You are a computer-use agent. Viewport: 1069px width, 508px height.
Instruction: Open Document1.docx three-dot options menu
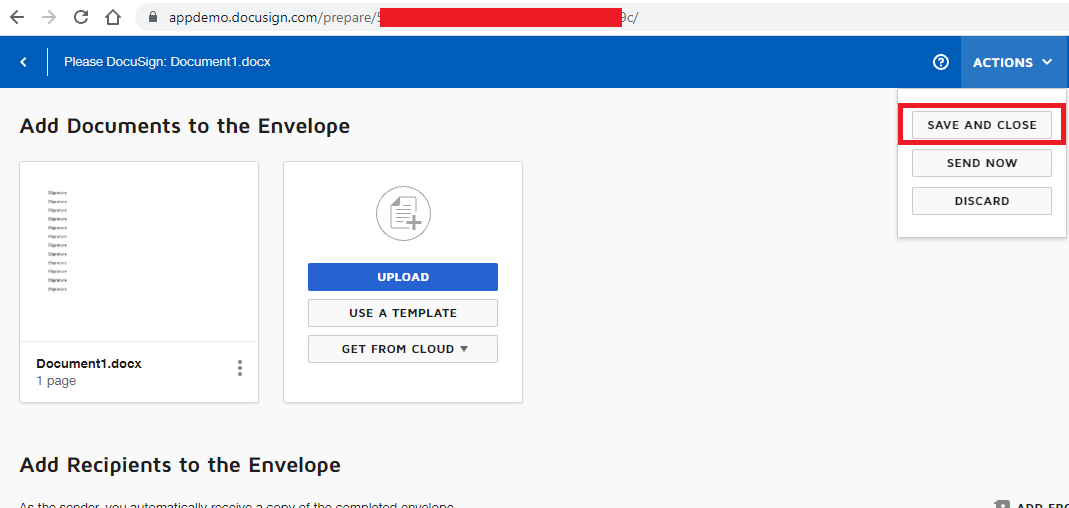tap(240, 368)
